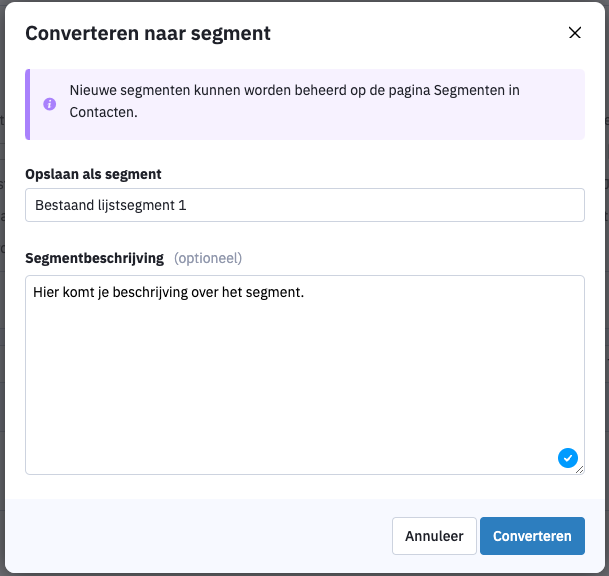Click the Segmentbeschrijving label

click(94, 258)
